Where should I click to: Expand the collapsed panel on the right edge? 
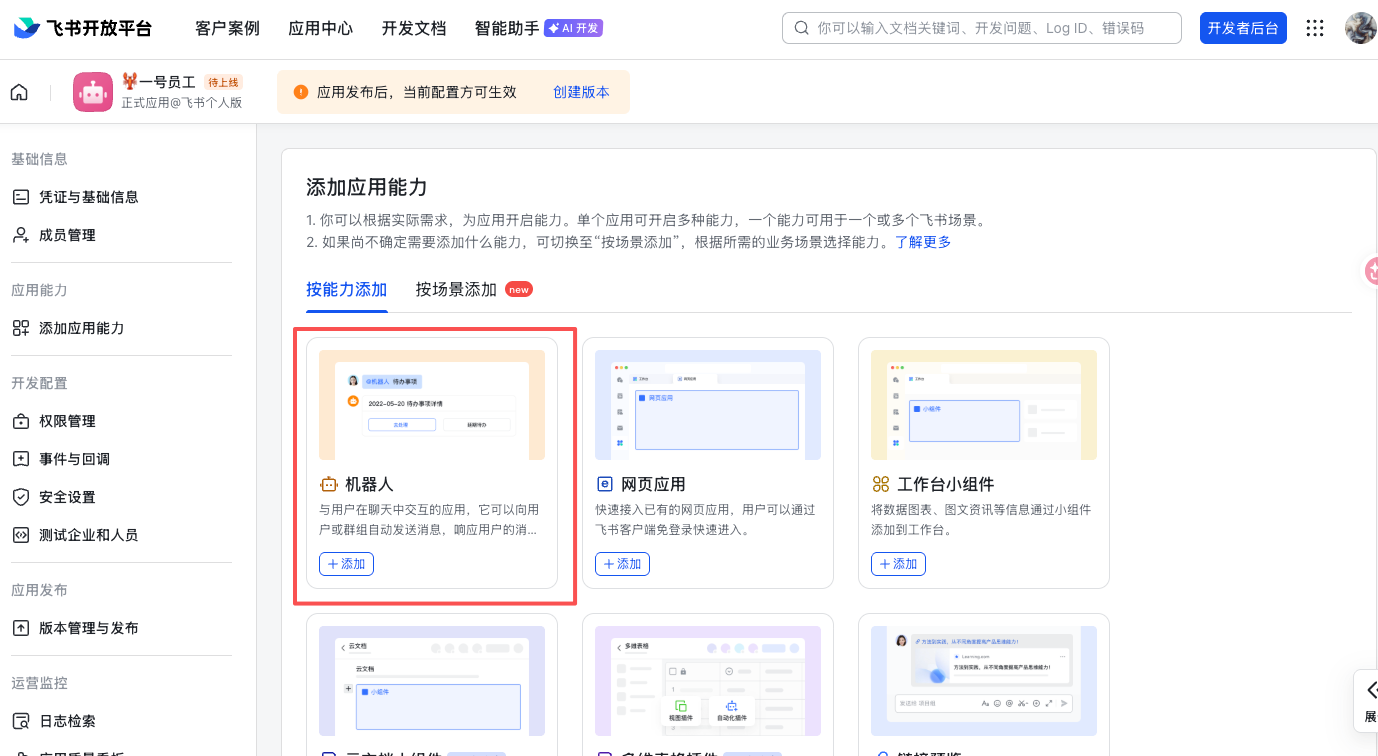coord(1370,701)
